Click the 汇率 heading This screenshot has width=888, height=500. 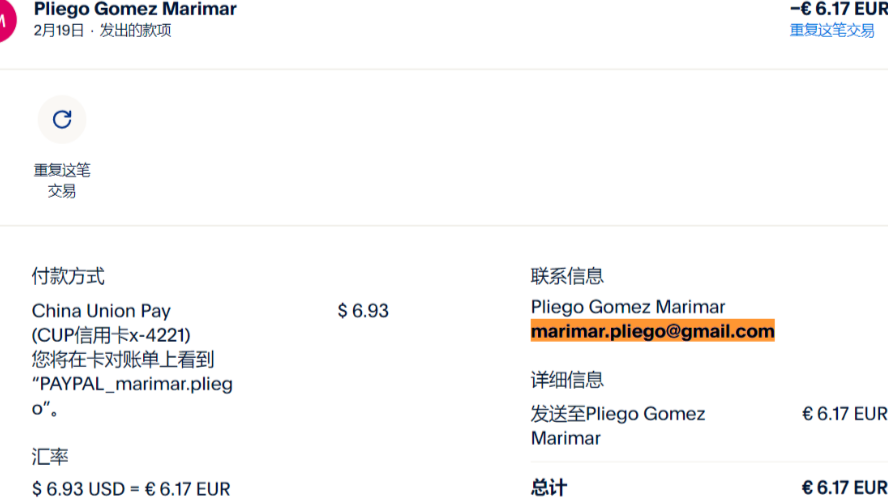coord(50,457)
